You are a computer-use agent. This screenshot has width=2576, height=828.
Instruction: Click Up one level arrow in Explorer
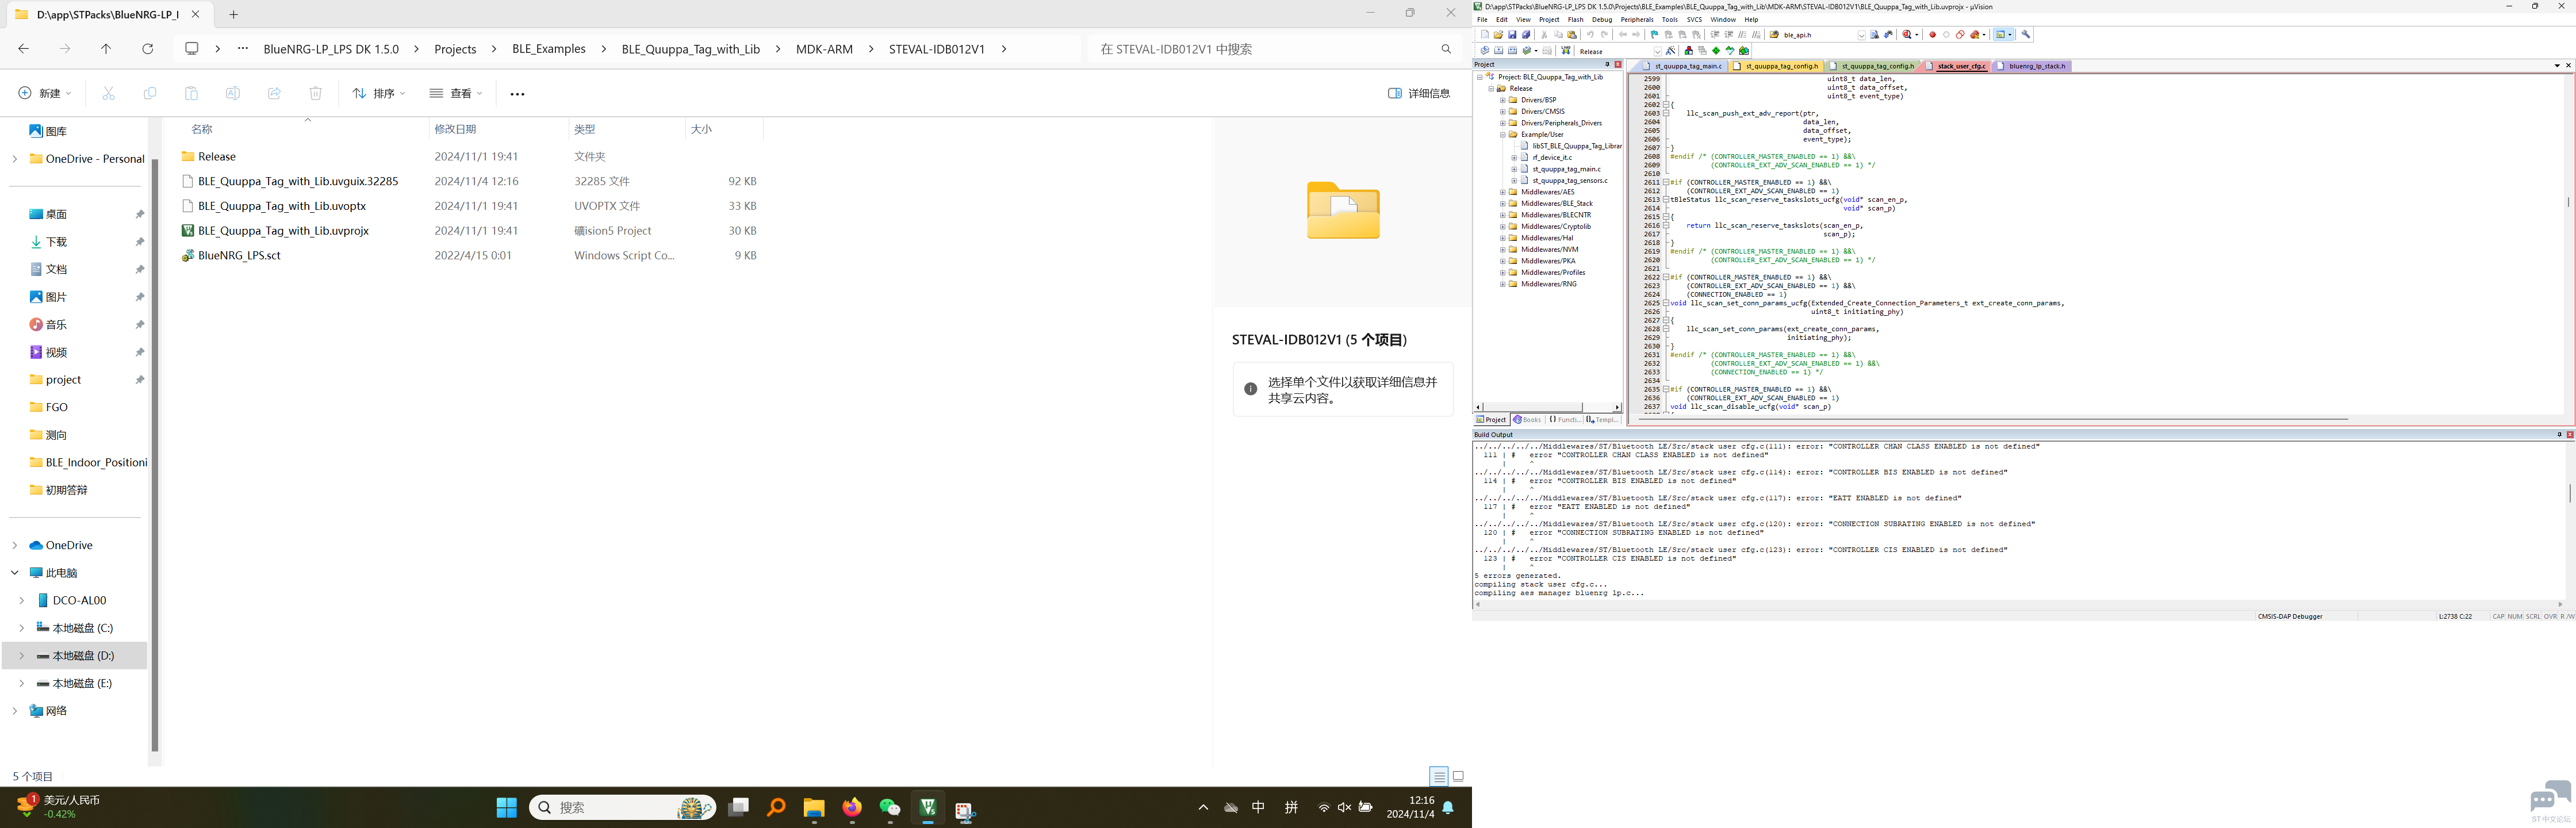[106, 49]
